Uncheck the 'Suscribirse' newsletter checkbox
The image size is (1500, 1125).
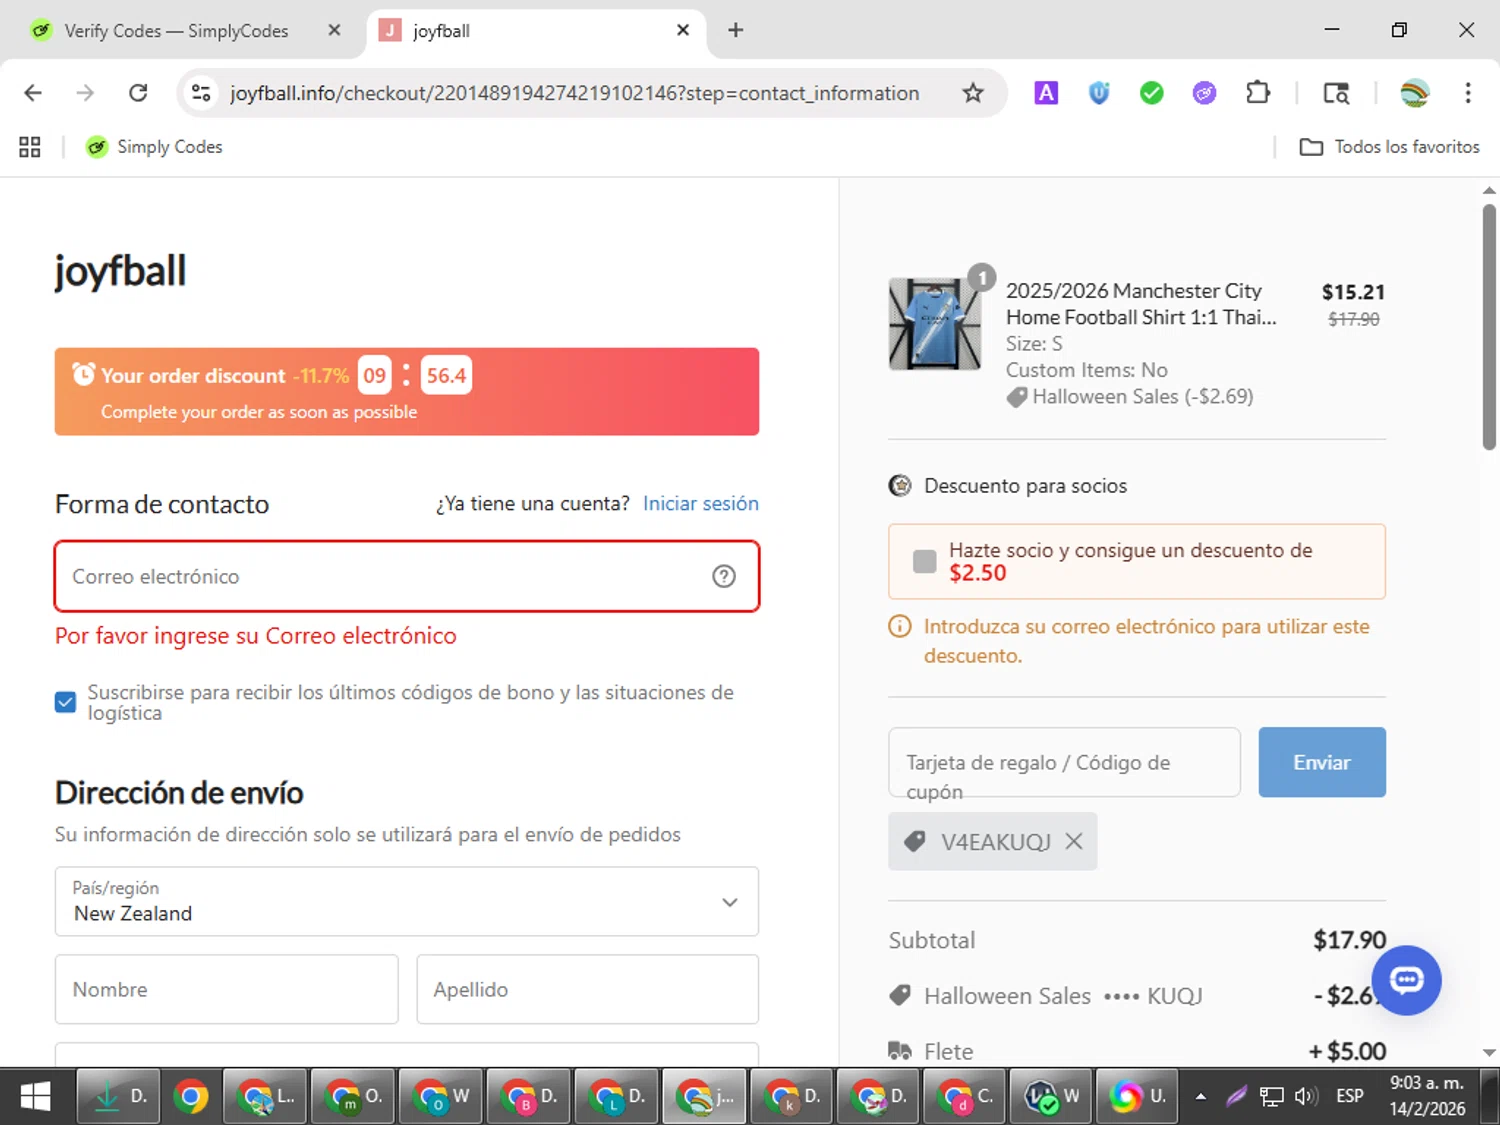point(65,702)
